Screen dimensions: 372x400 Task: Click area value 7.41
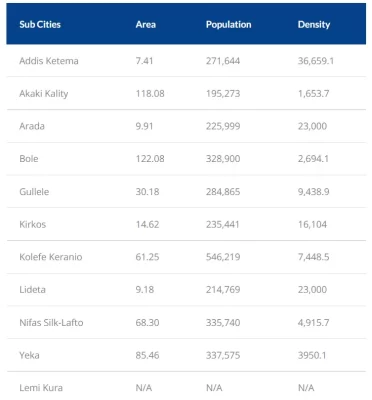tap(144, 61)
